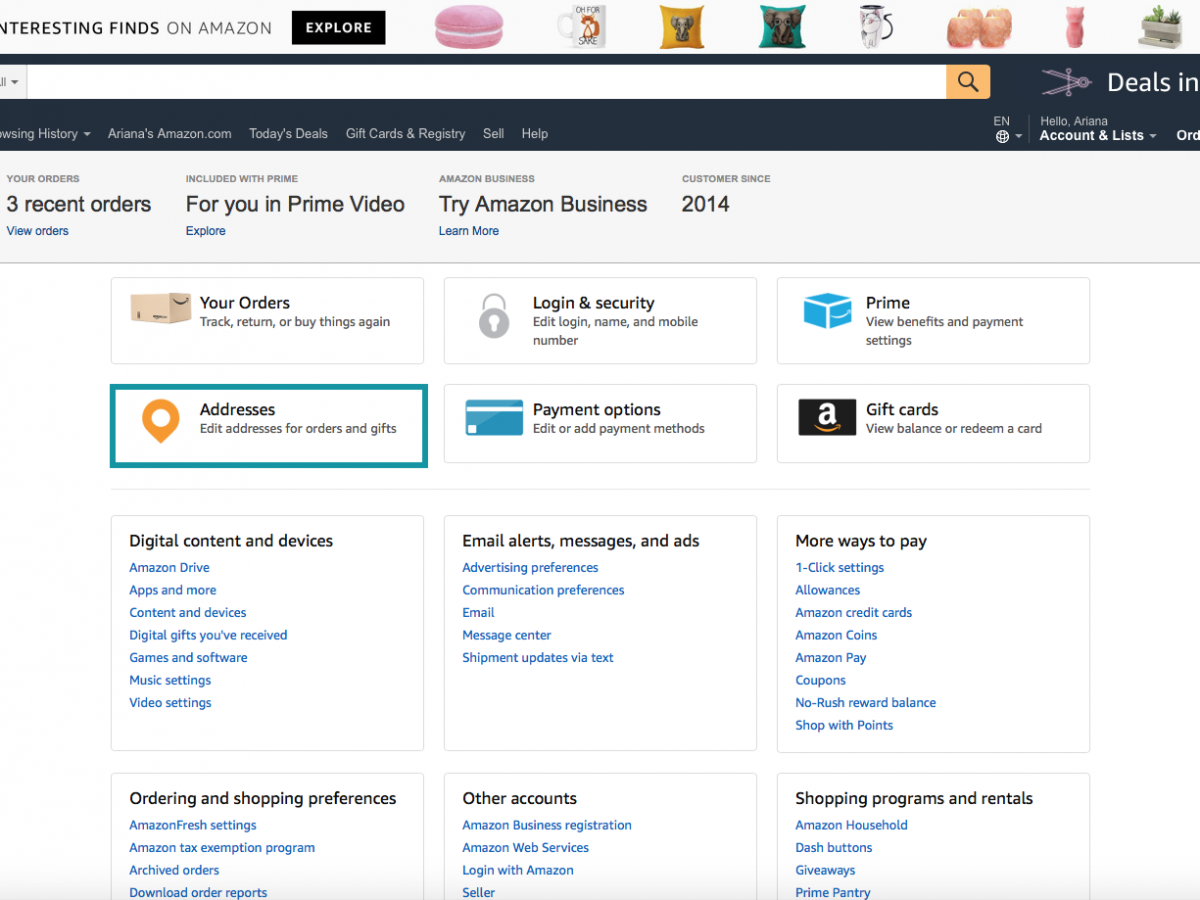Viewport: 1200px width, 900px height.
Task: Open the Addresses card title
Action: [238, 410]
